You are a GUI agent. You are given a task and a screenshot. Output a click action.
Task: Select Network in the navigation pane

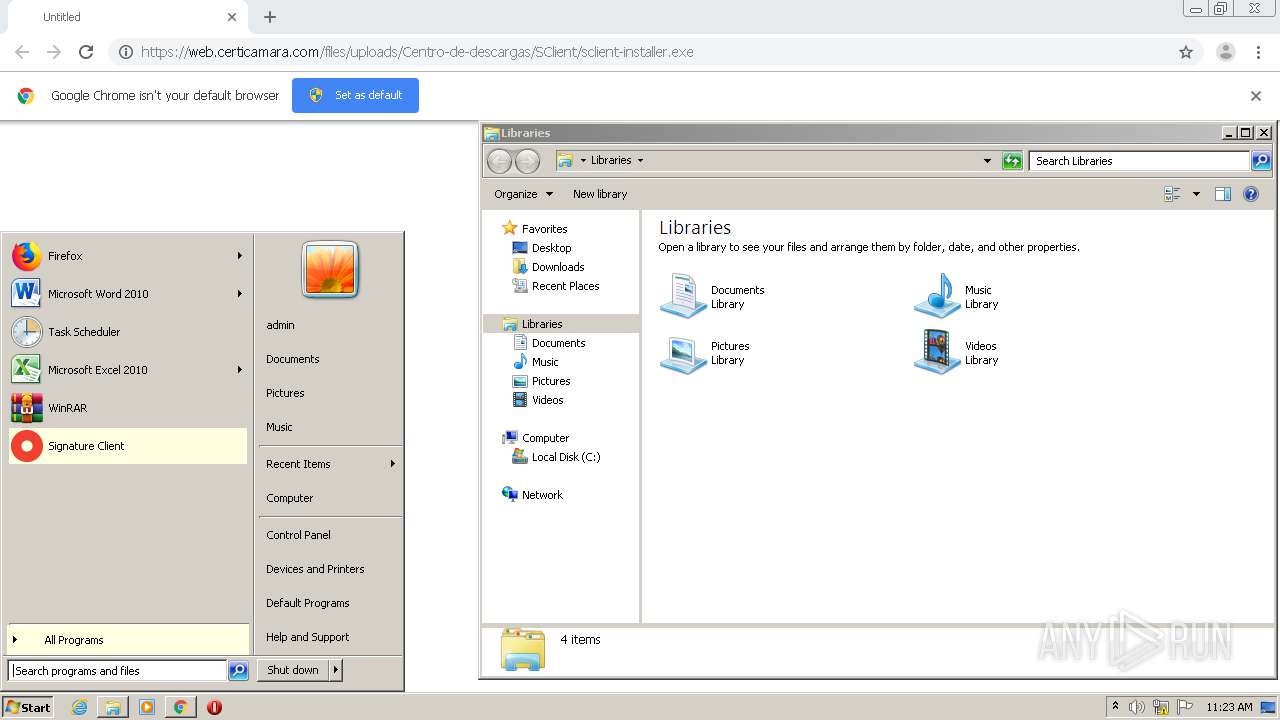click(x=542, y=495)
